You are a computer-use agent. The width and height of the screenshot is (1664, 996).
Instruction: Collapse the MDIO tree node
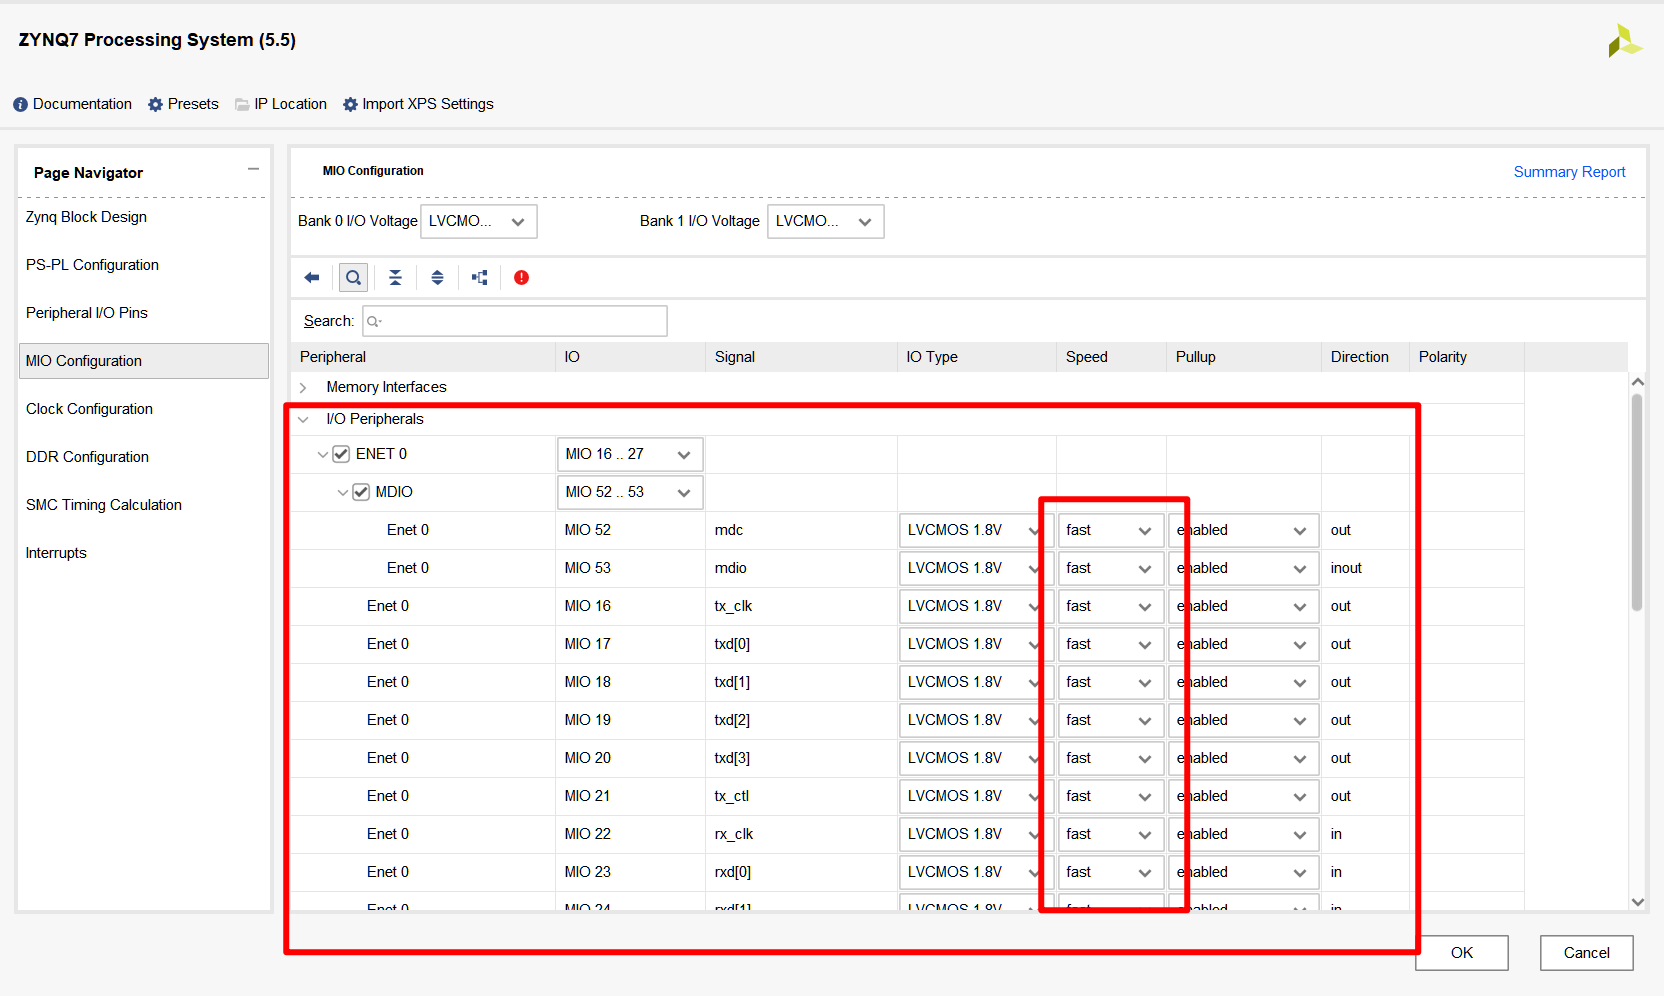(343, 493)
